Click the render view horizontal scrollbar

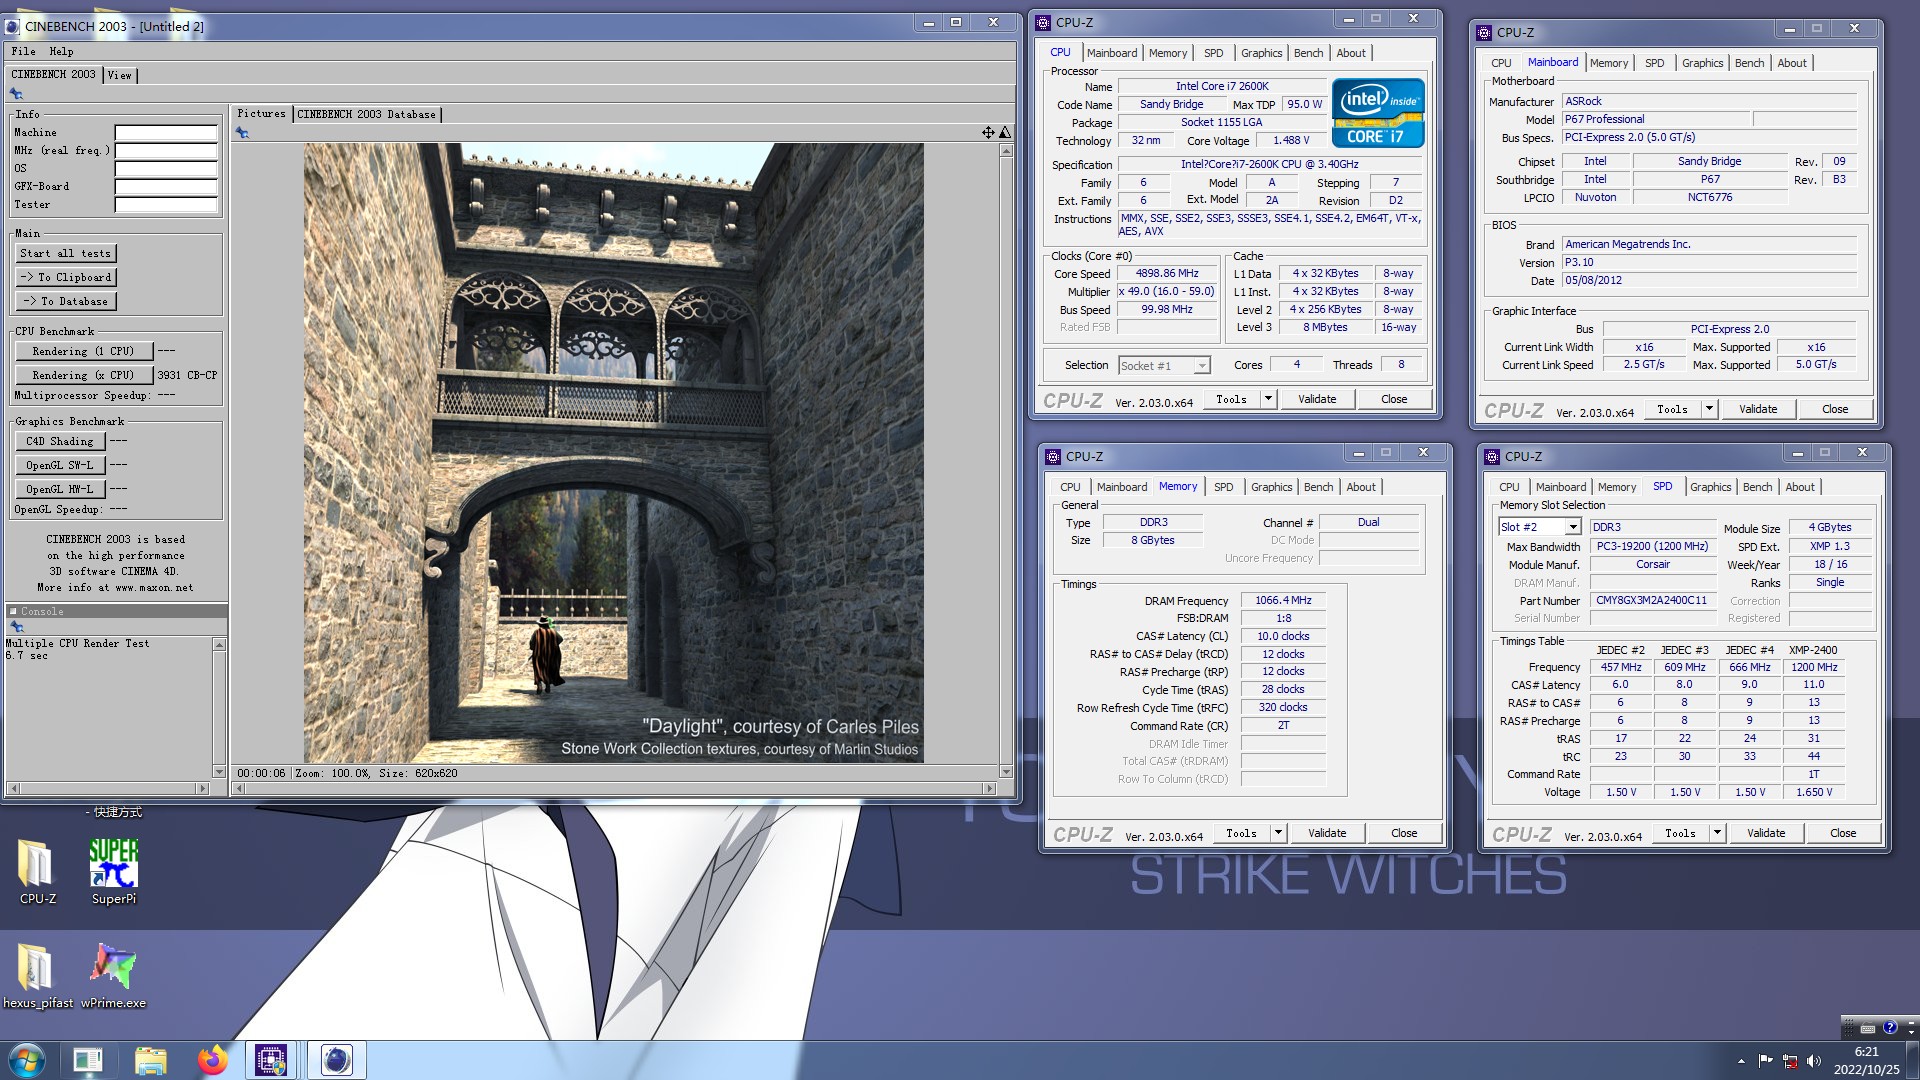[x=614, y=789]
